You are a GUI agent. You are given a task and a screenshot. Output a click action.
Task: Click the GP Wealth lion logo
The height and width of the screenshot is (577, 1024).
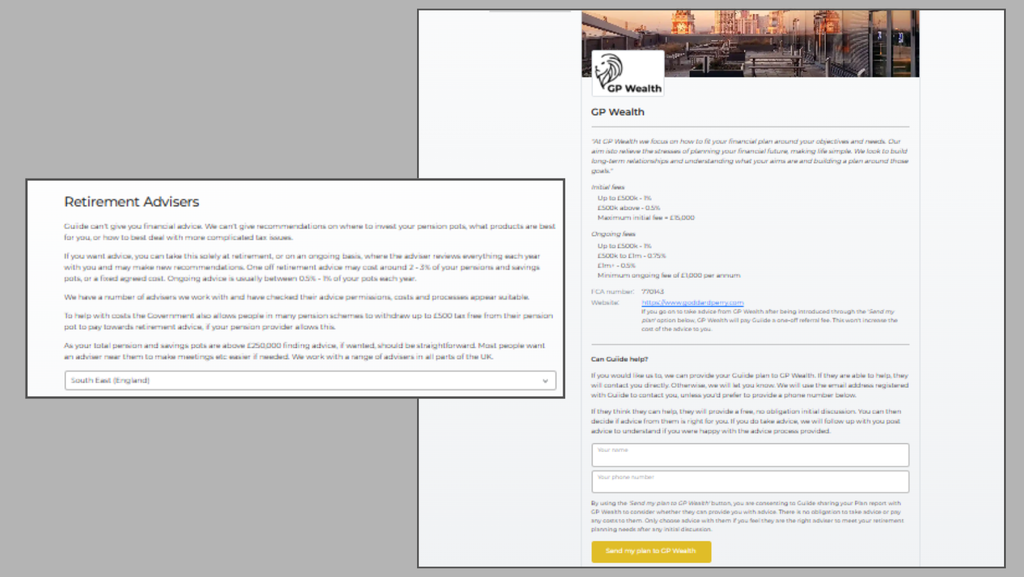[628, 73]
